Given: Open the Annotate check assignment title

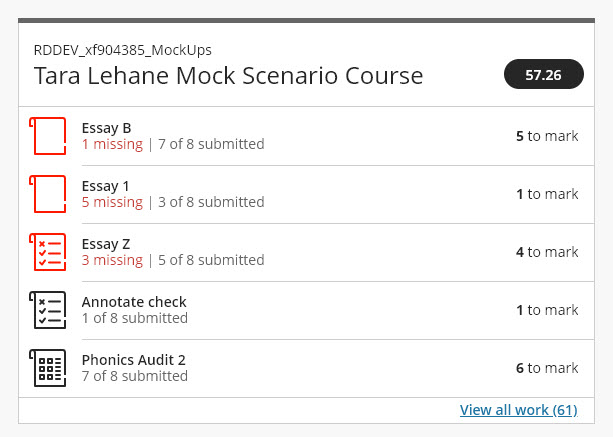Looking at the screenshot, I should 134,301.
